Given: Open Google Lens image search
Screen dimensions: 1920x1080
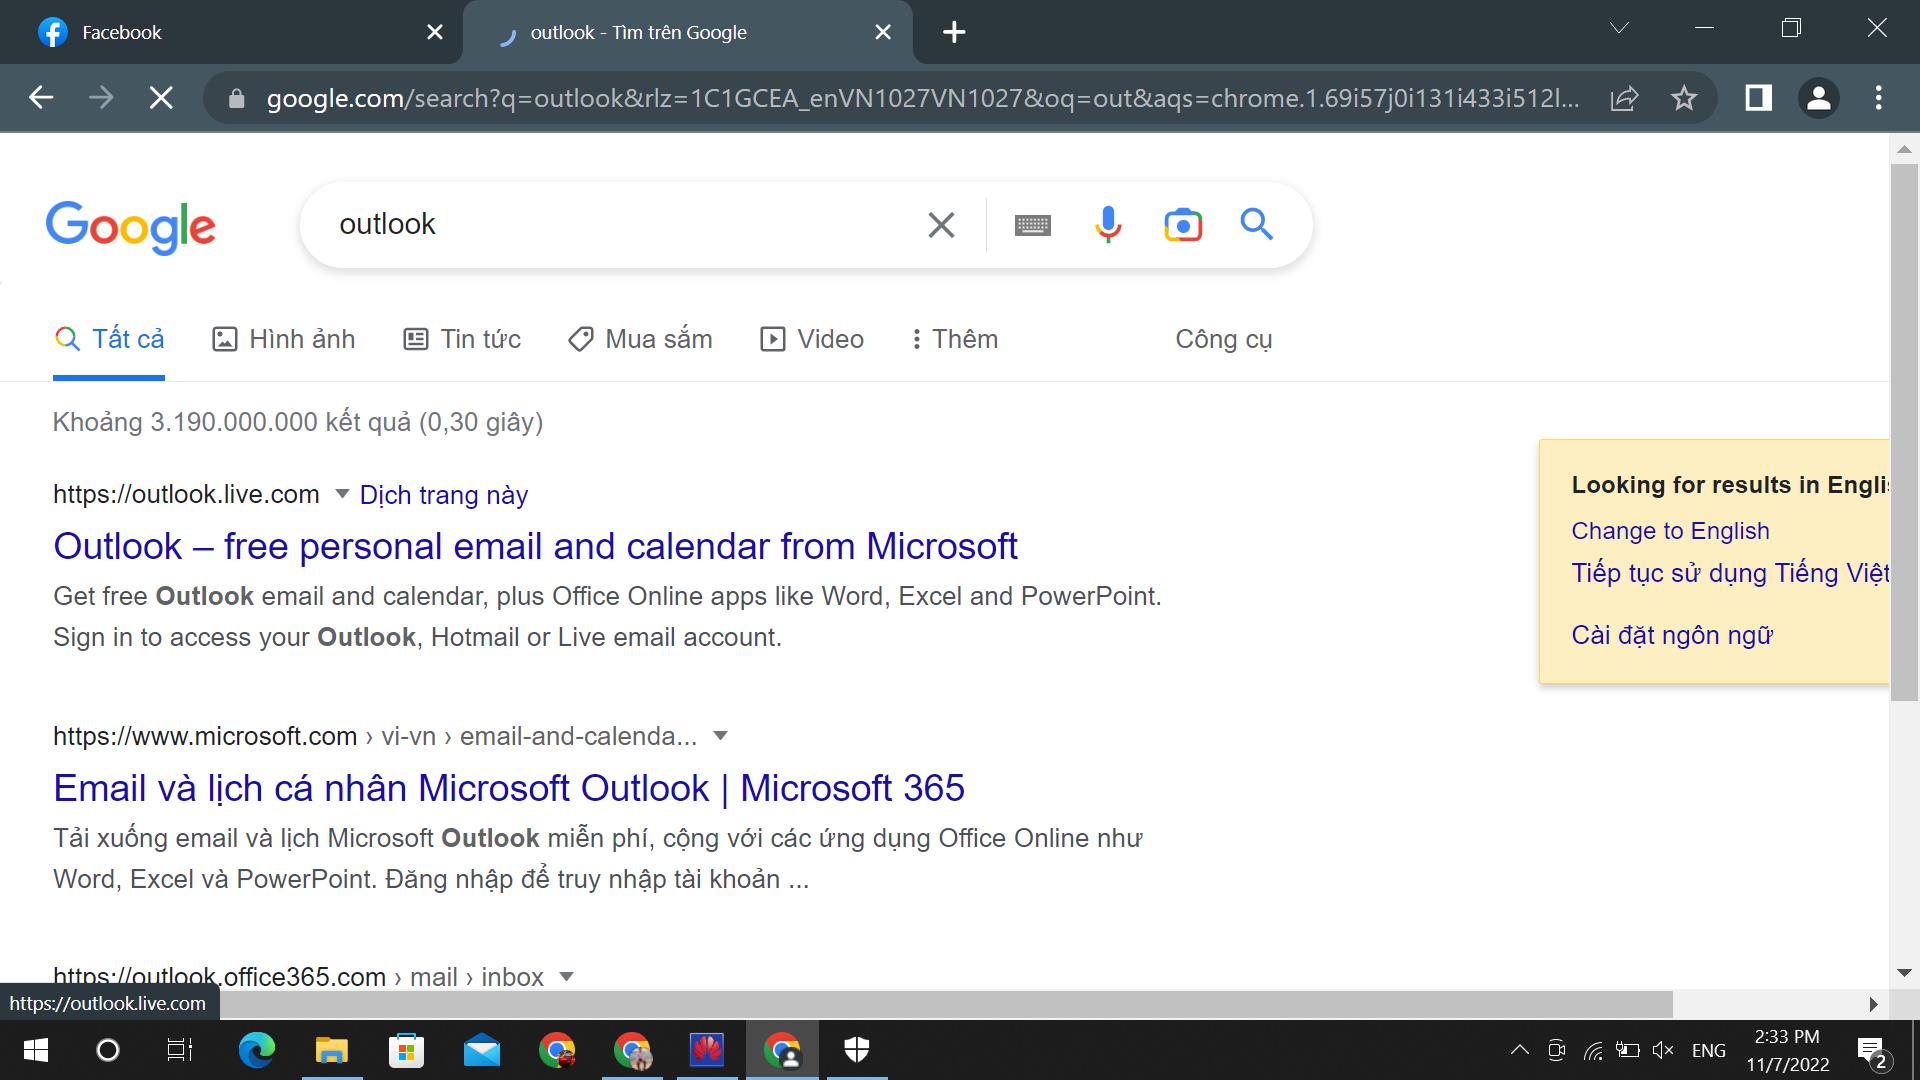Looking at the screenshot, I should click(1182, 224).
